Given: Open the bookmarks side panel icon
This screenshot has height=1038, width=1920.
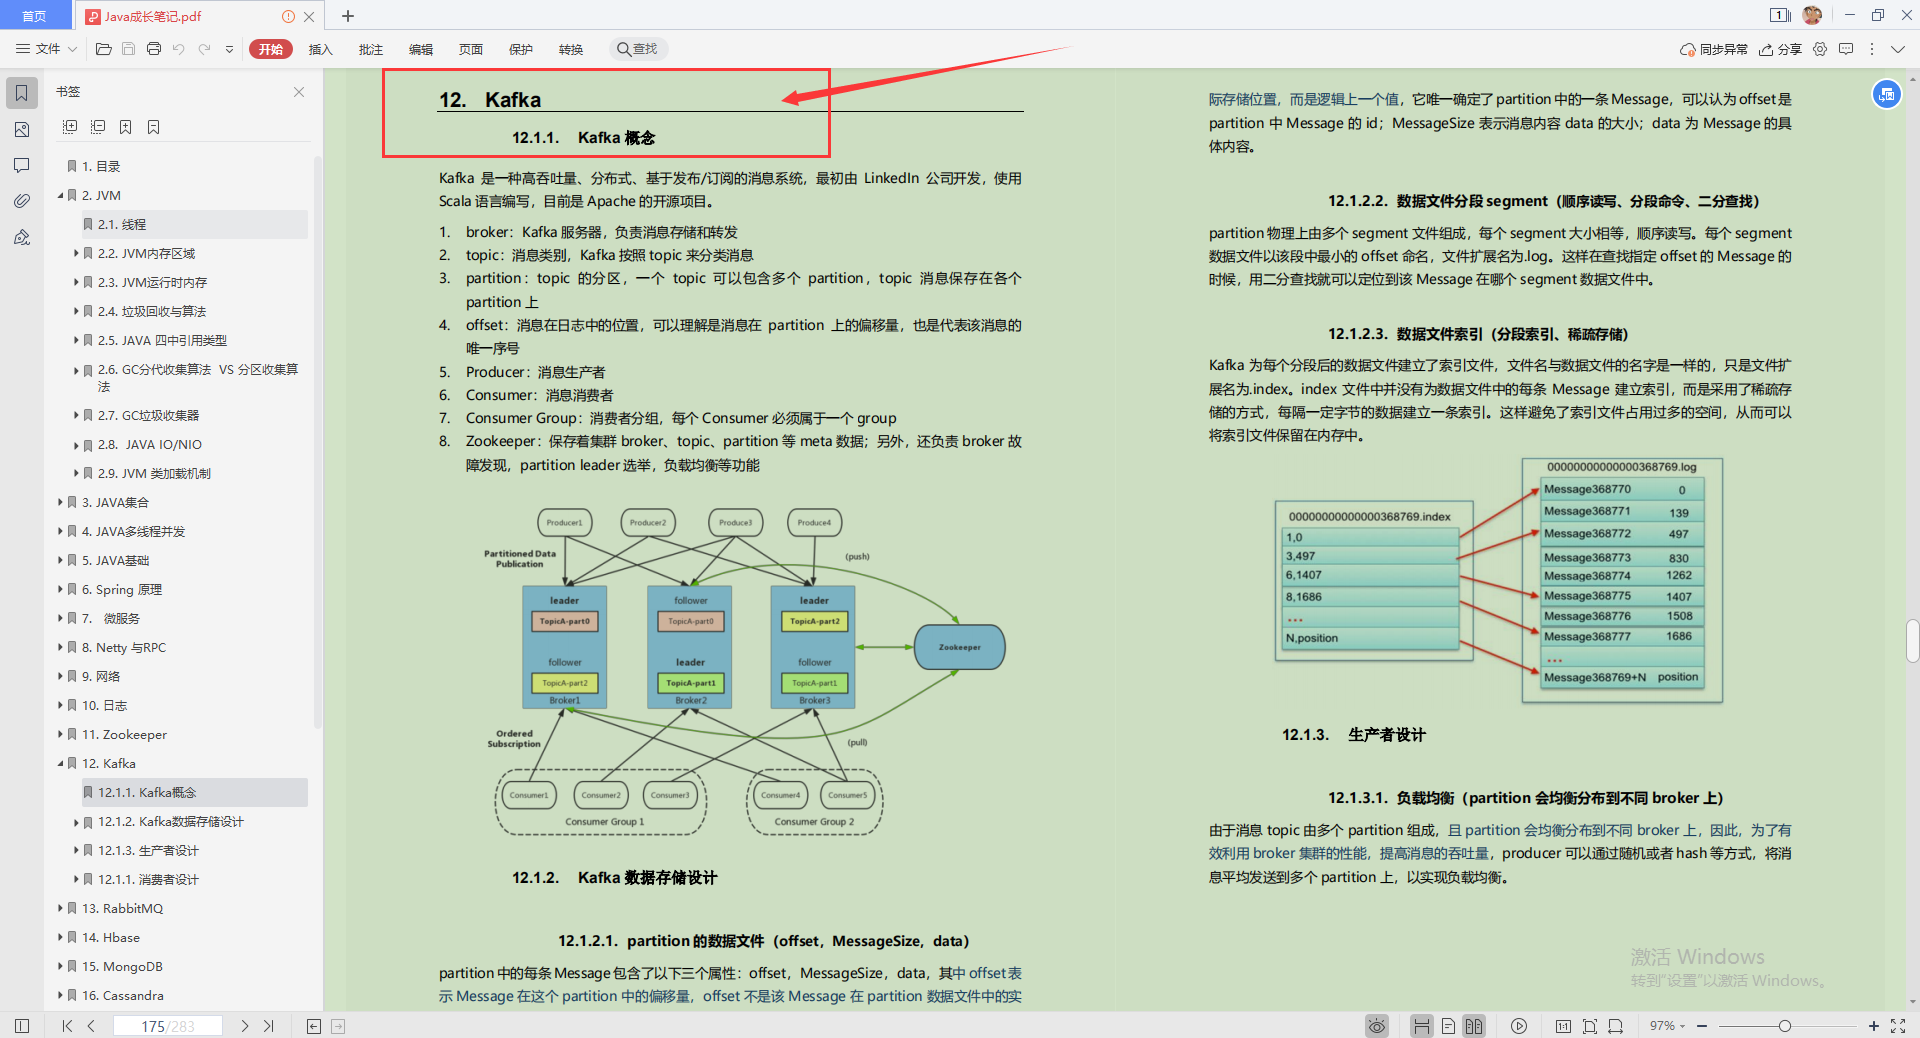Looking at the screenshot, I should [x=22, y=93].
